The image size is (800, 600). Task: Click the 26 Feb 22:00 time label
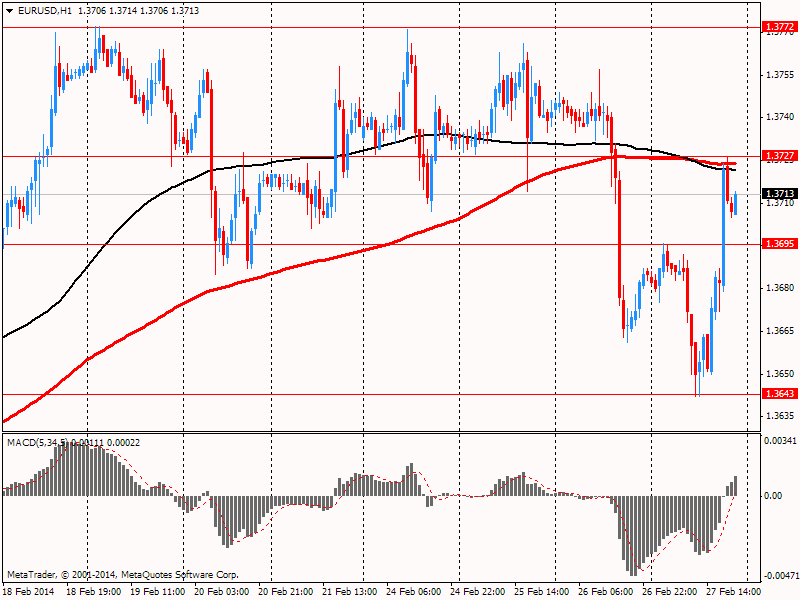tap(669, 591)
